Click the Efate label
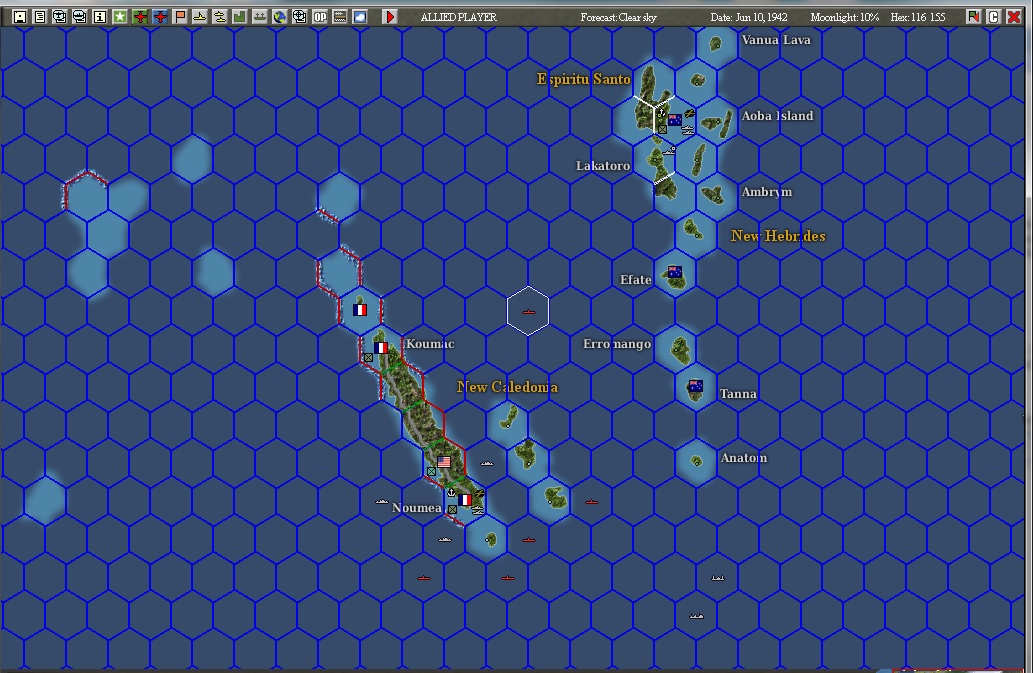The image size is (1033, 673). coord(636,280)
